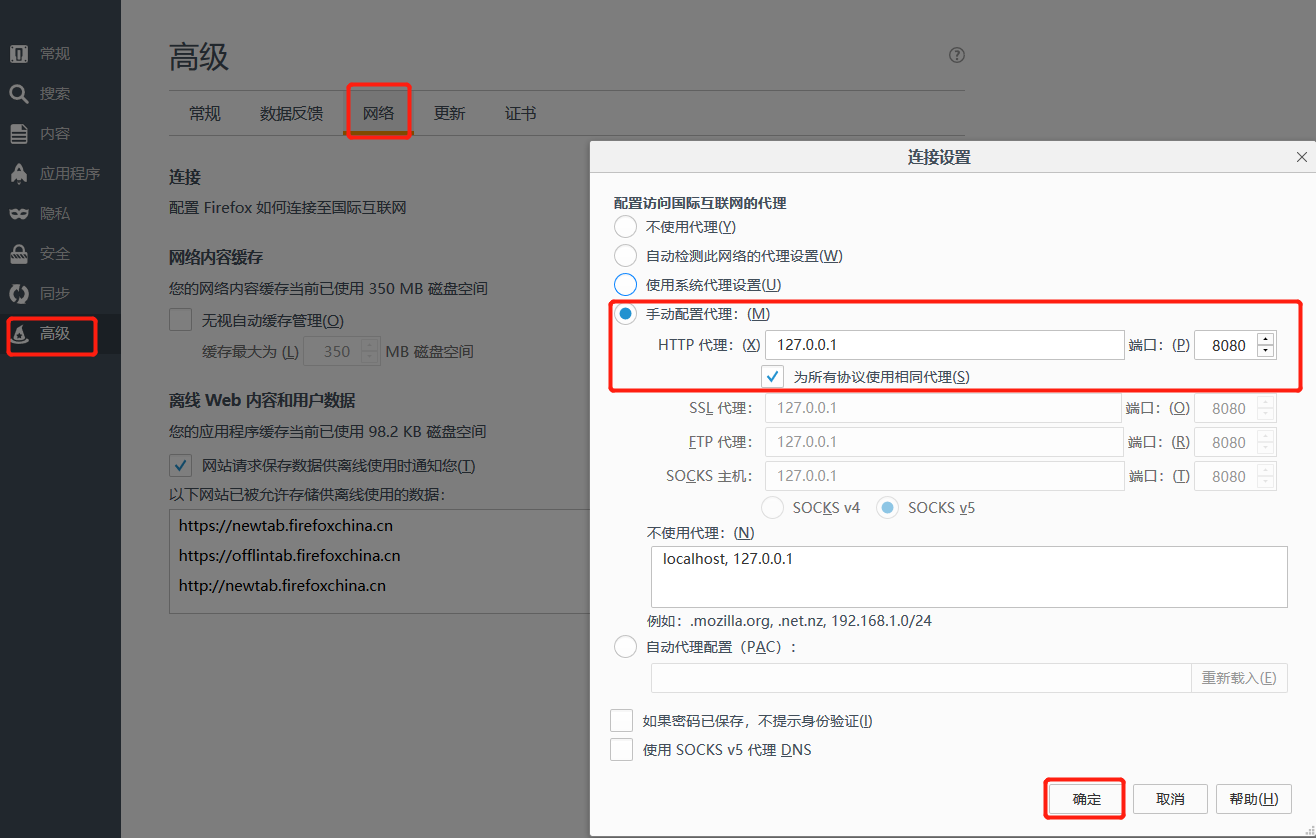Switch to the 常规 tab in 高级

[205, 113]
